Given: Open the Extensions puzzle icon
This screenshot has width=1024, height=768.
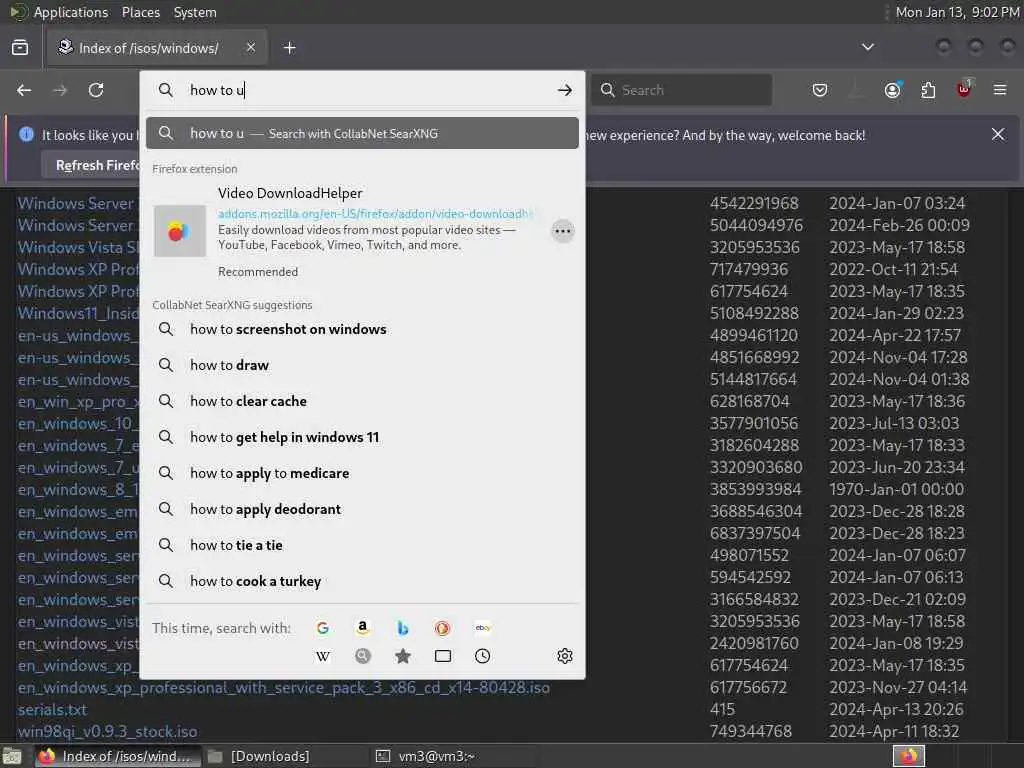Looking at the screenshot, I should (928, 90).
